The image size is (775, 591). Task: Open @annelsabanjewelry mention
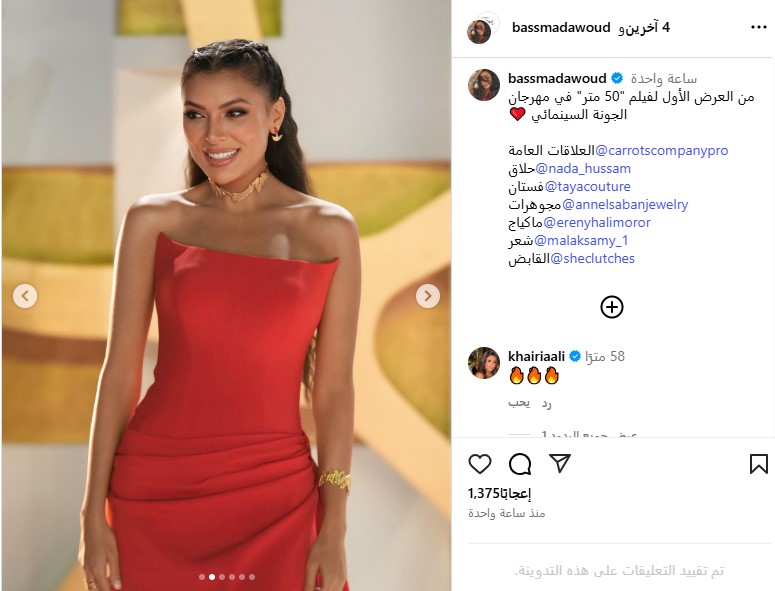click(625, 204)
